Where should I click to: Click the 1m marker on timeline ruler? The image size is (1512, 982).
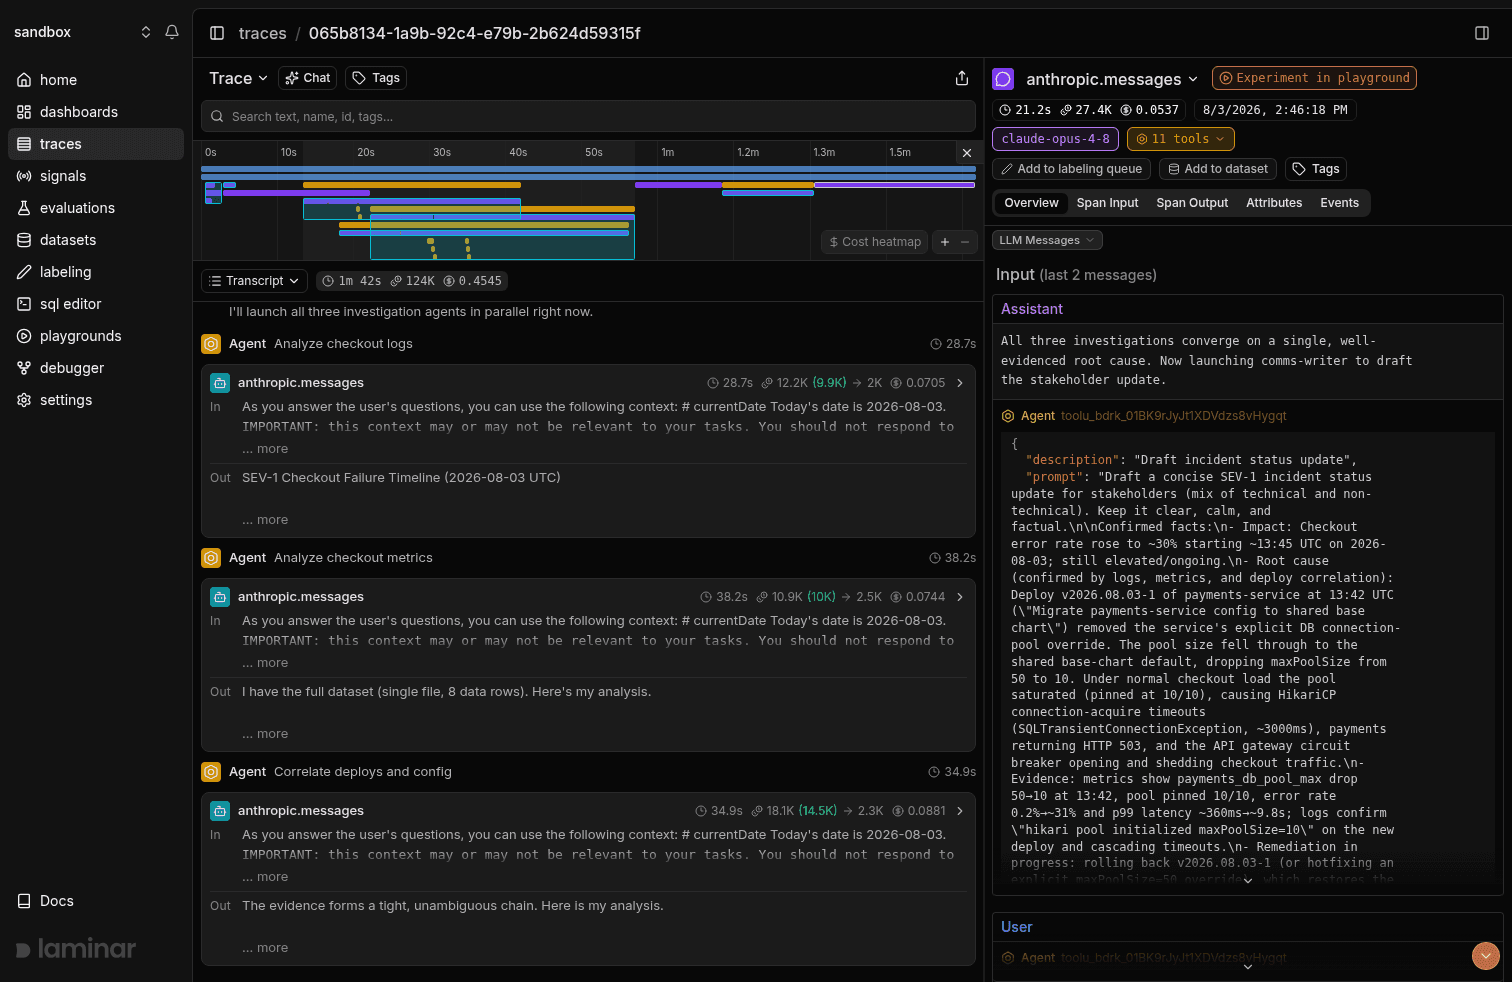click(668, 152)
